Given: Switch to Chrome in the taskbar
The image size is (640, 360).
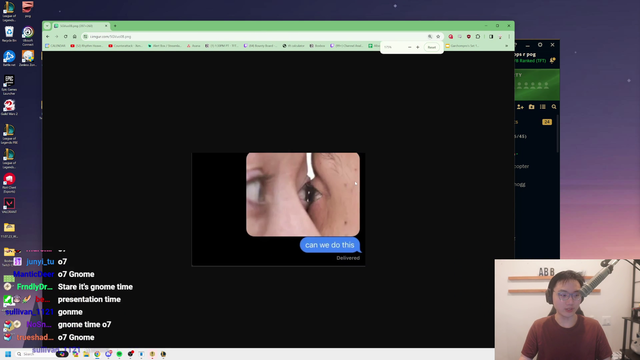Looking at the screenshot, I should [x=97, y=354].
